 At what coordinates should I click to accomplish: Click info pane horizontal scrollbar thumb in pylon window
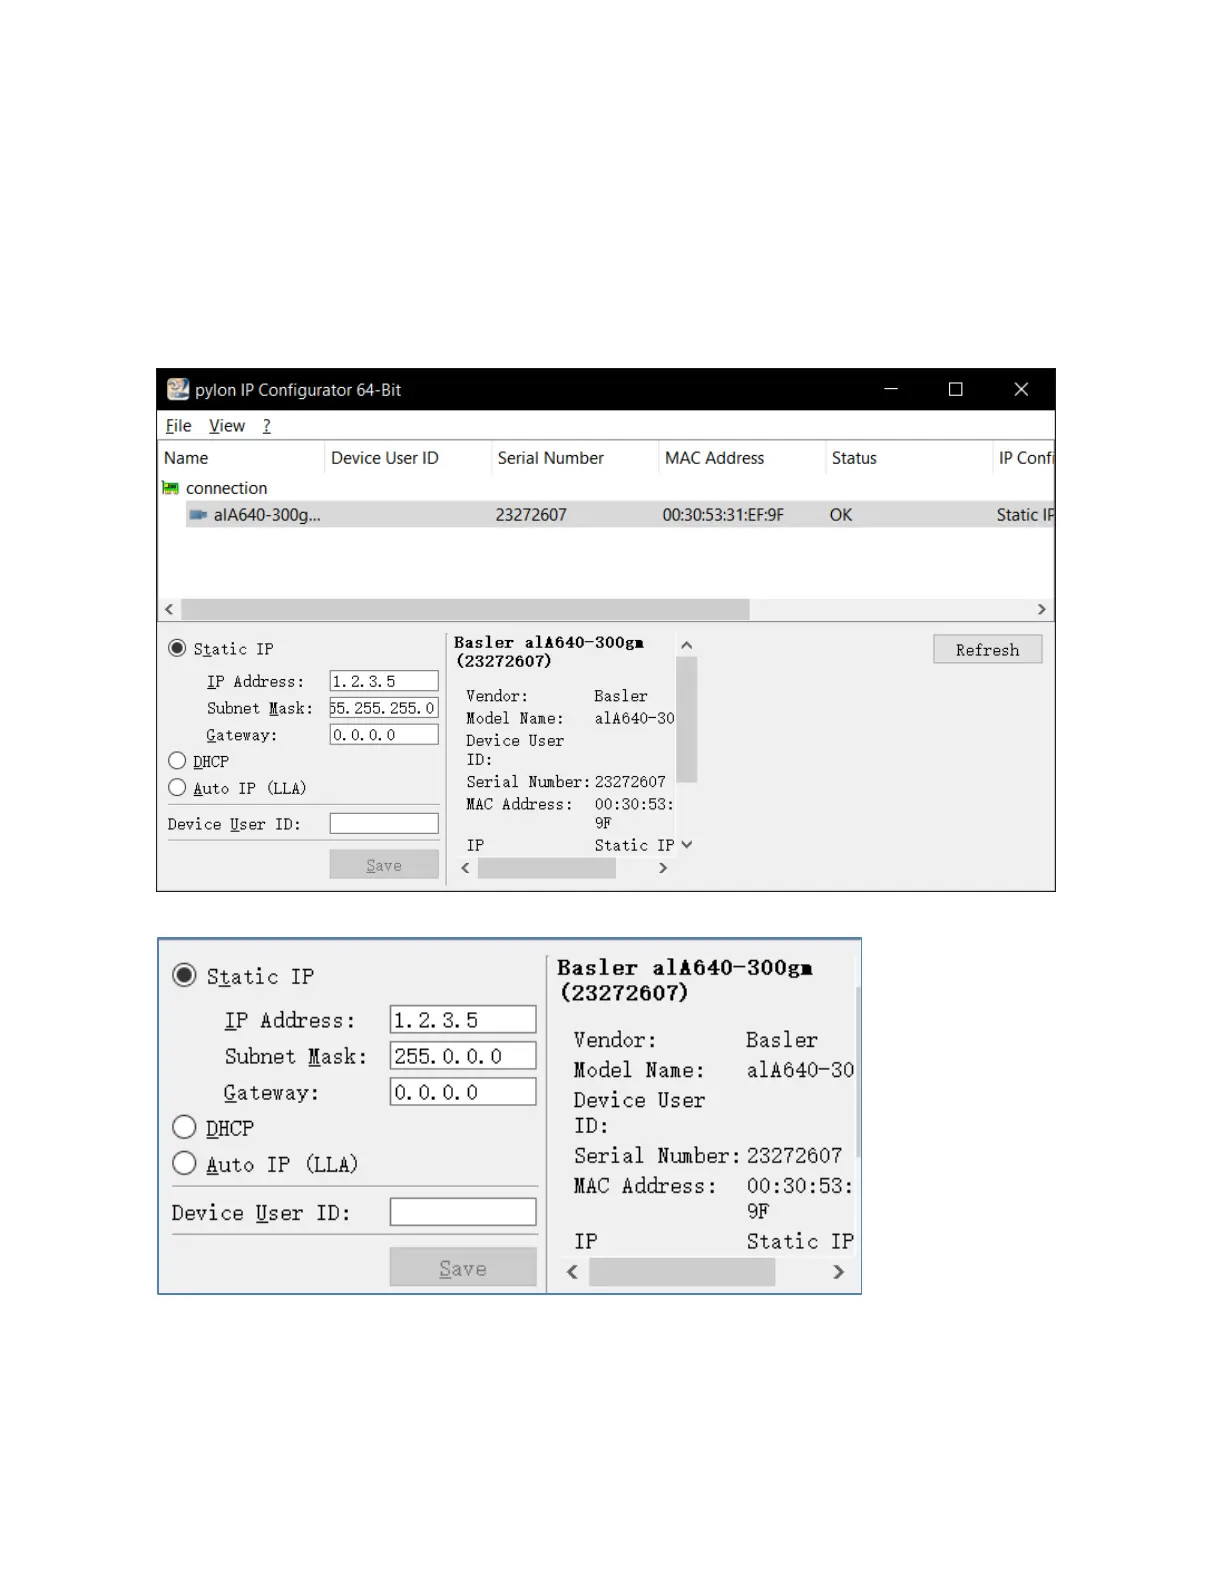[546, 868]
